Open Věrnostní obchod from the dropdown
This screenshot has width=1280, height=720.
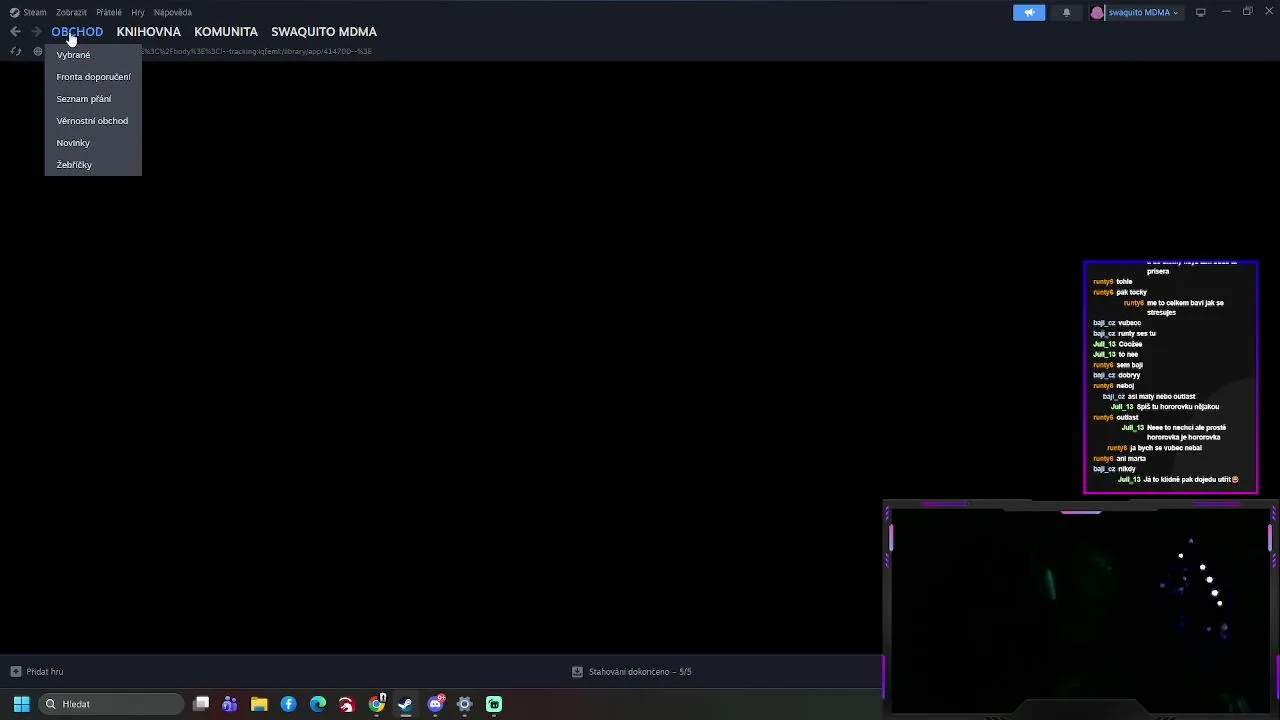(93, 121)
